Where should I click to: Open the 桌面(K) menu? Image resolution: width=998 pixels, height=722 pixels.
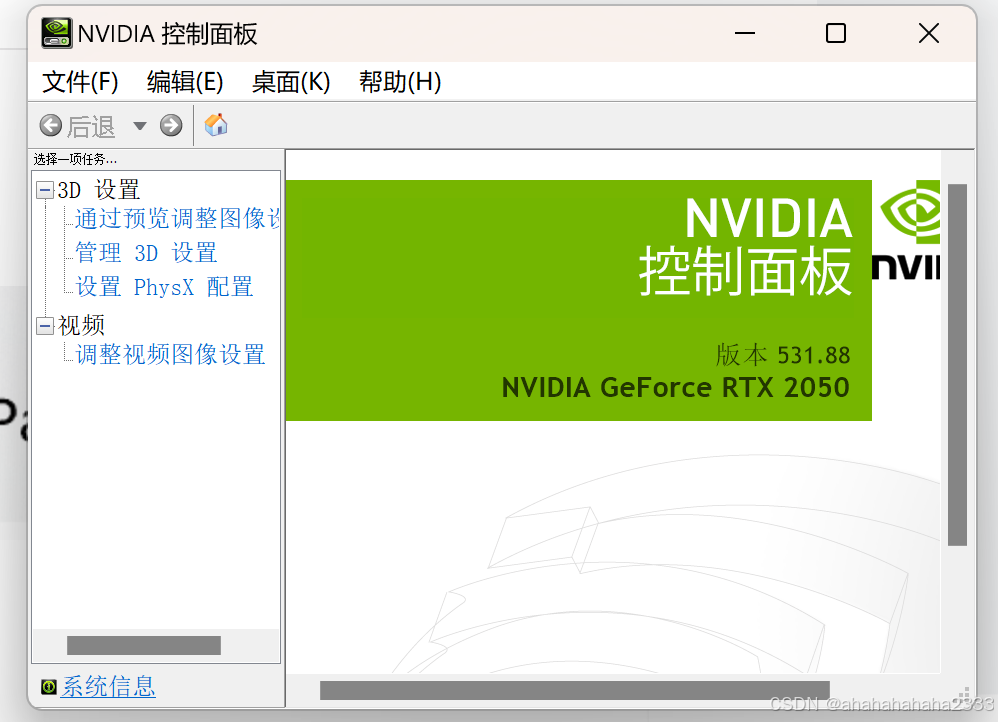291,81
